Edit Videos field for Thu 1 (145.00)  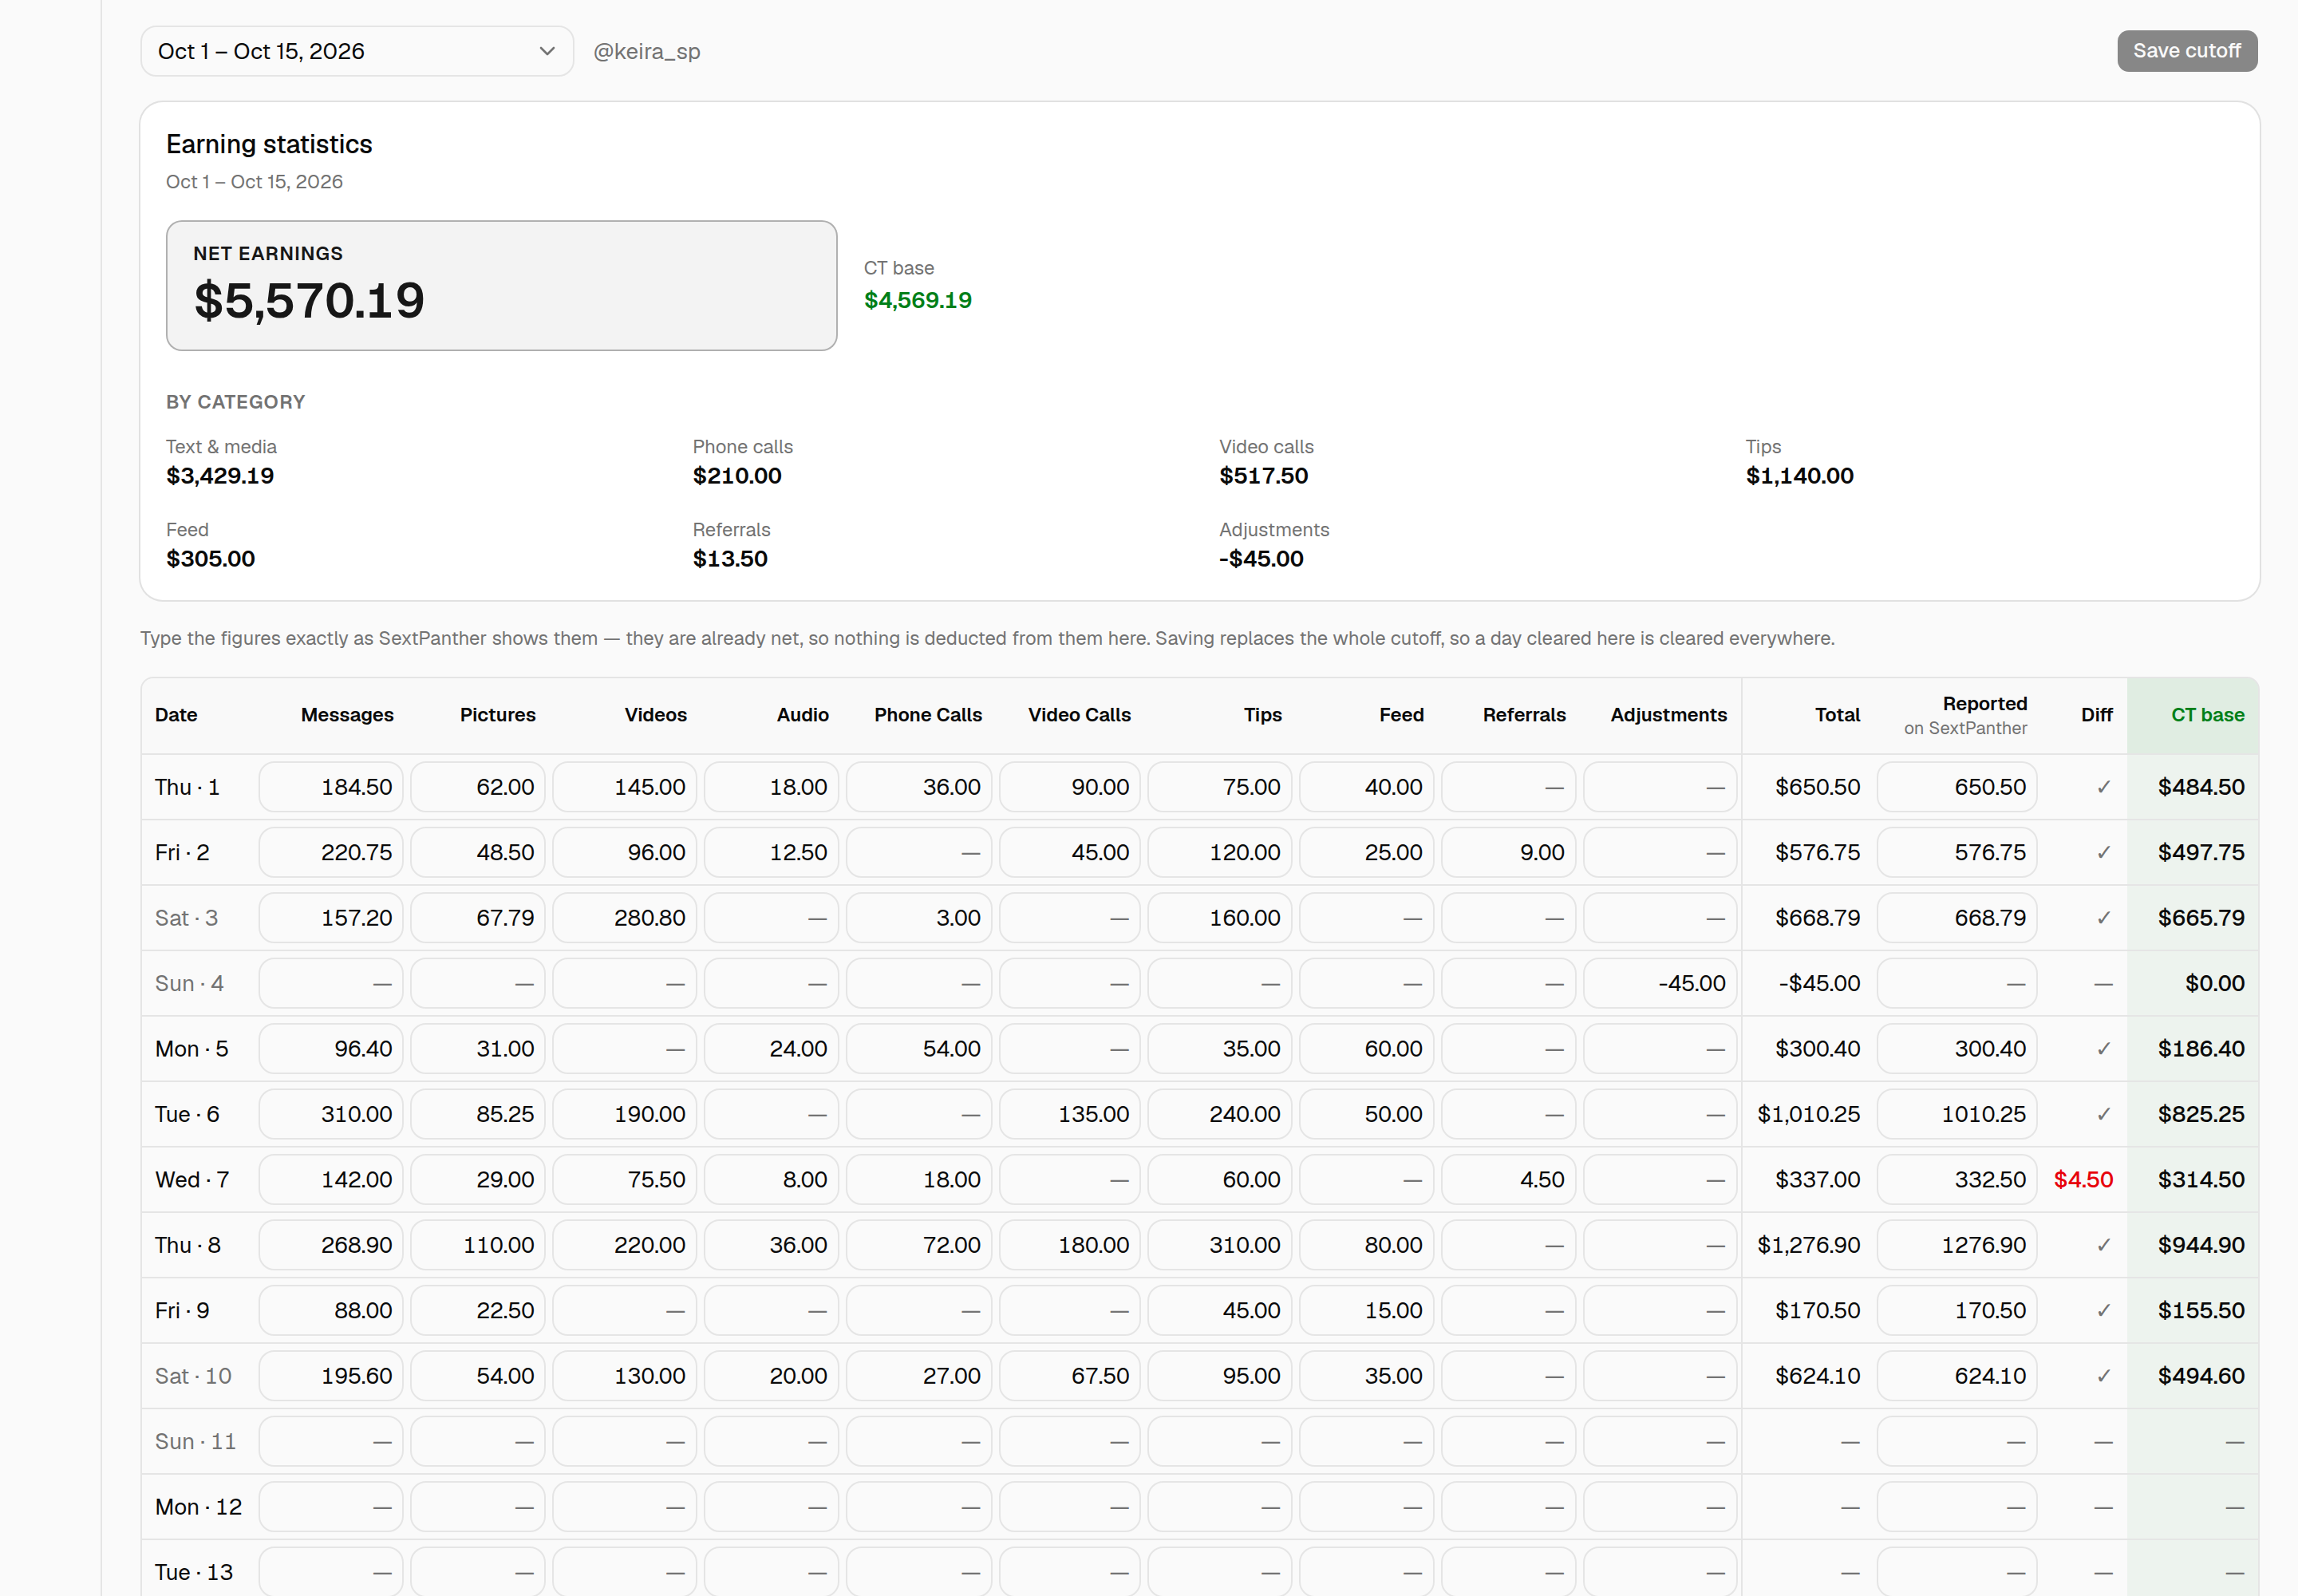[624, 787]
